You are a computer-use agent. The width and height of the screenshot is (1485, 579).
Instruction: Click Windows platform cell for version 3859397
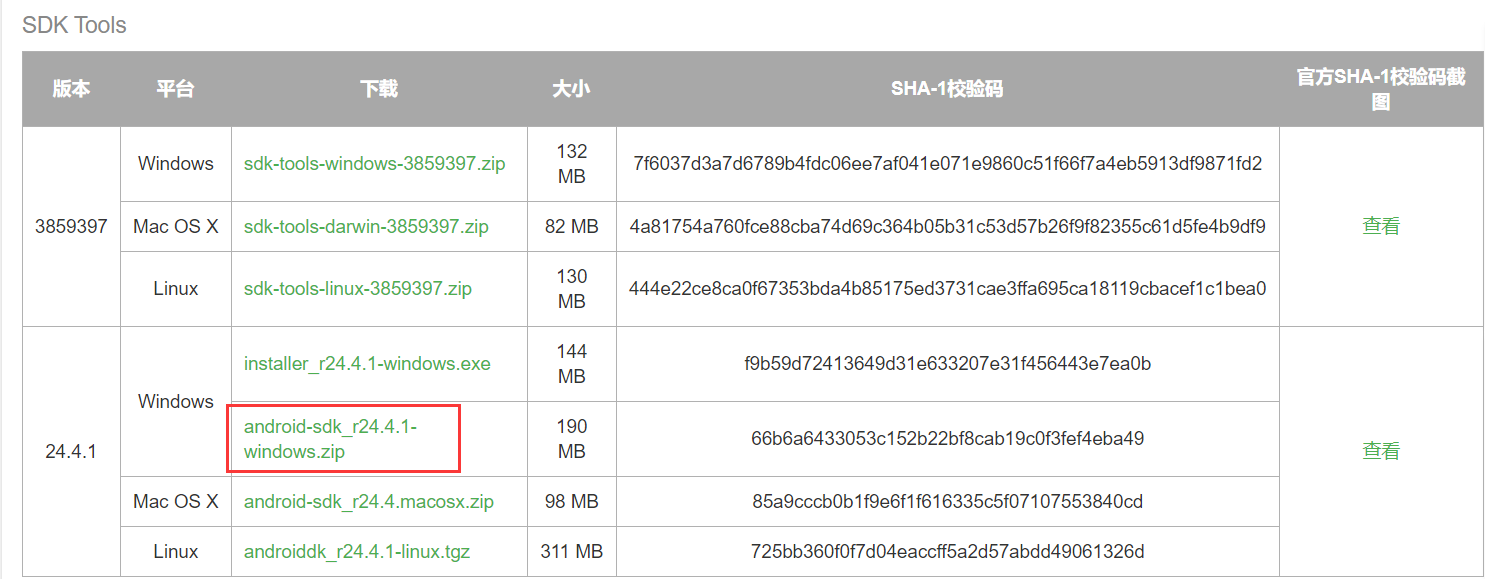coord(176,164)
